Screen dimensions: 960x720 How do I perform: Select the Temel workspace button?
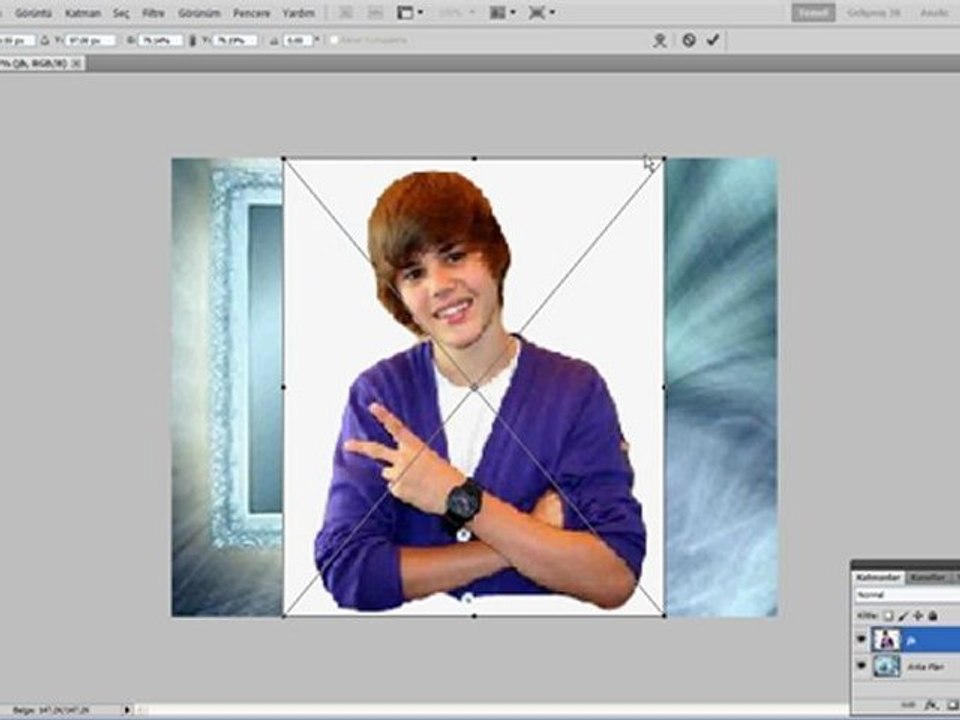(813, 12)
